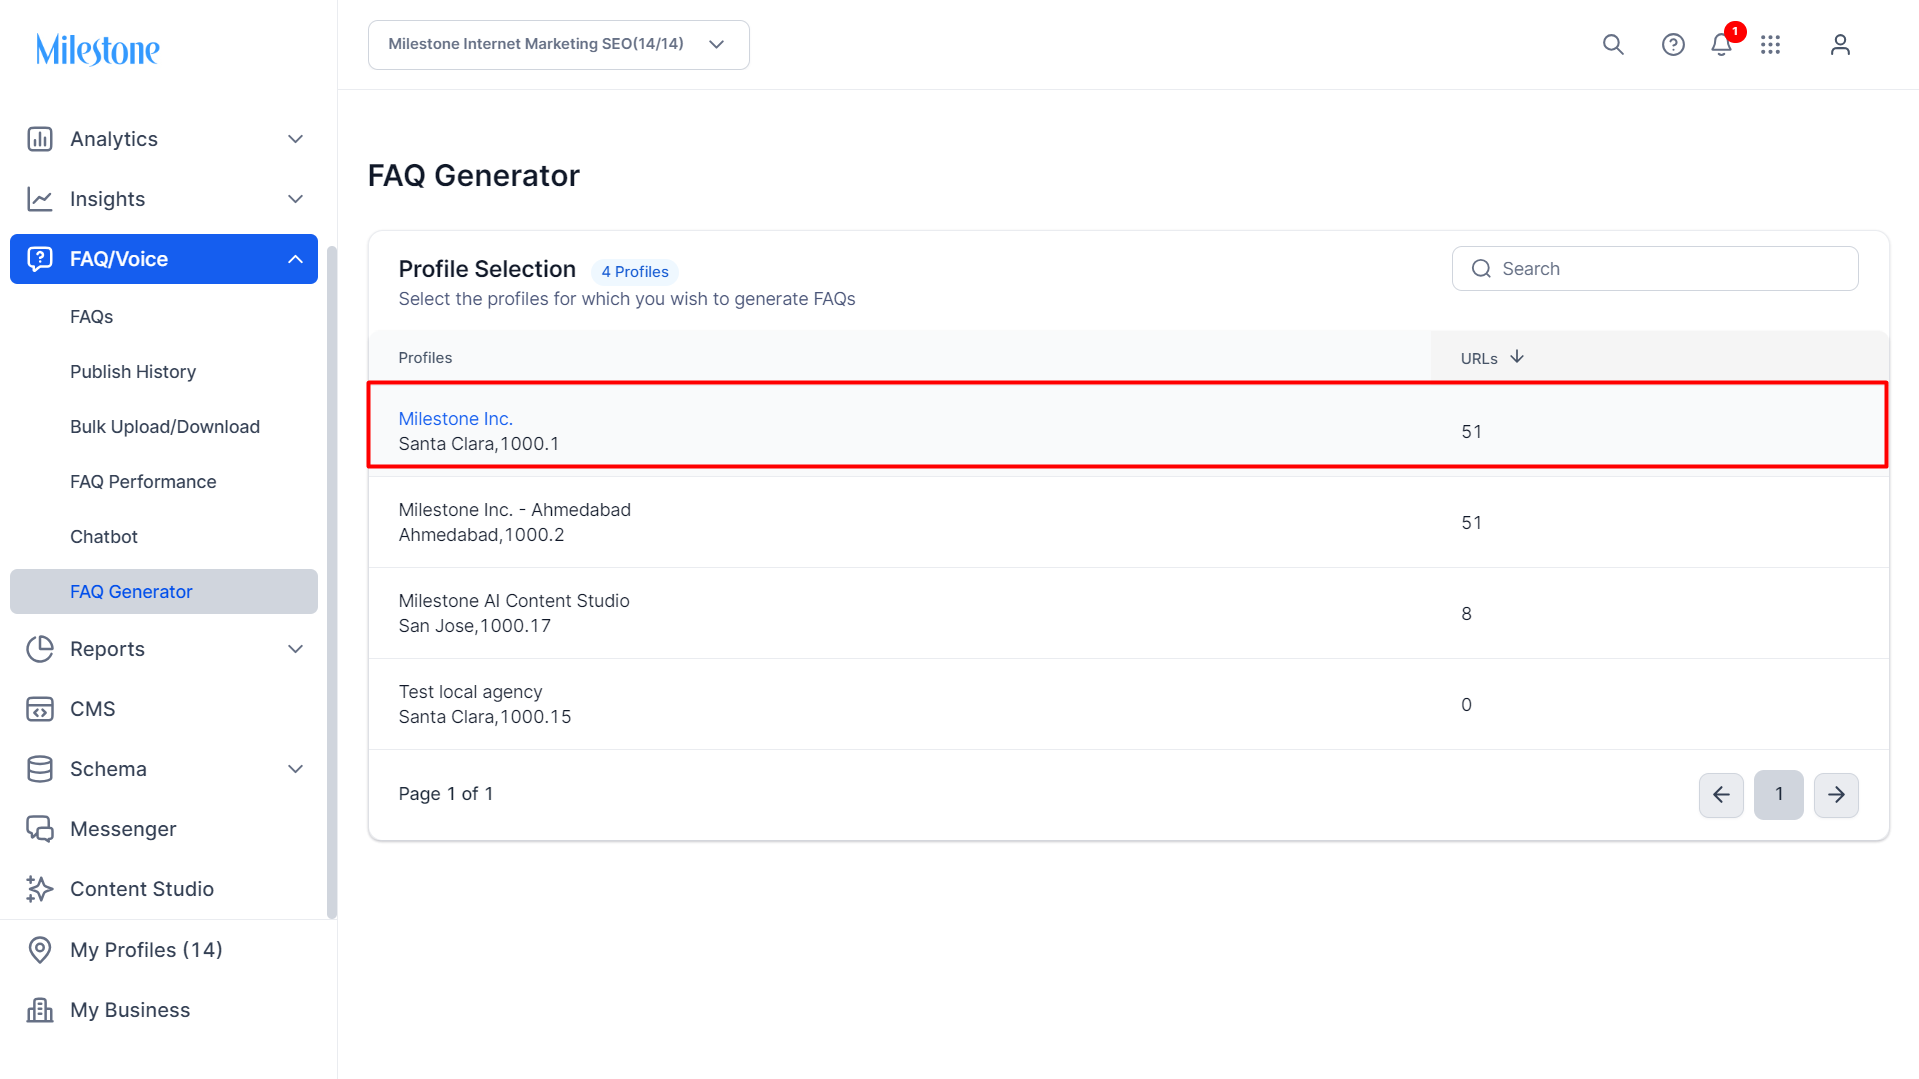1919x1079 pixels.
Task: Select the Test local agency profile row
Action: (x=1129, y=705)
